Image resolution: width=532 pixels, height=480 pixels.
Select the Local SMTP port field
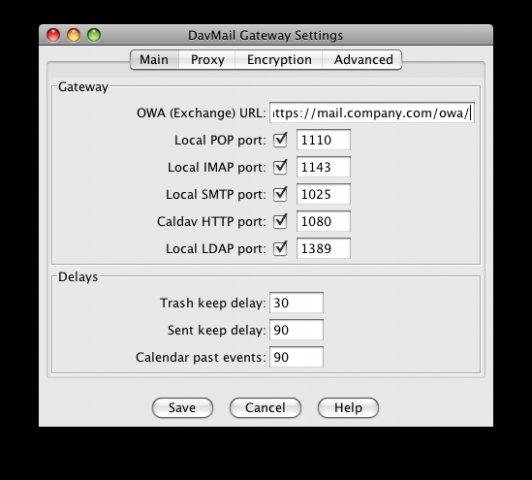(x=324, y=194)
